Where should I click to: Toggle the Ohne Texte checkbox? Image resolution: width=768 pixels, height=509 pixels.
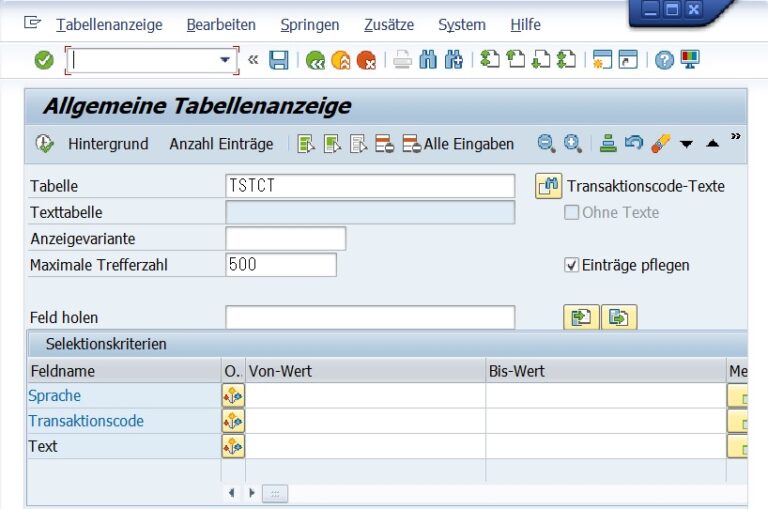(x=571, y=213)
